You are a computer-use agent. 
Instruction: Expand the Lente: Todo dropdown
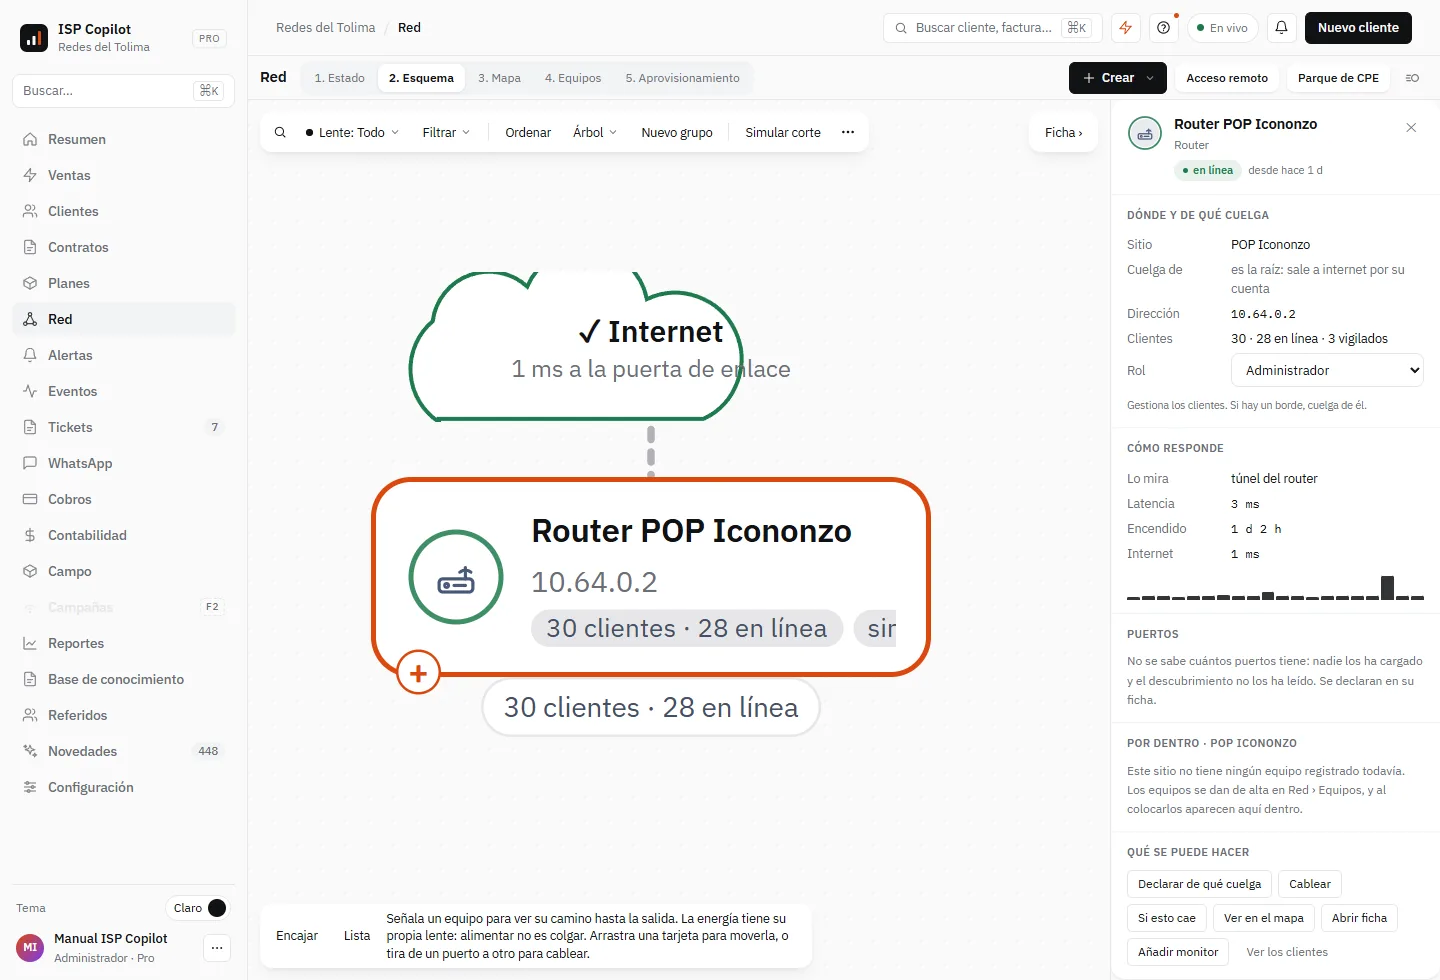[x=352, y=132]
